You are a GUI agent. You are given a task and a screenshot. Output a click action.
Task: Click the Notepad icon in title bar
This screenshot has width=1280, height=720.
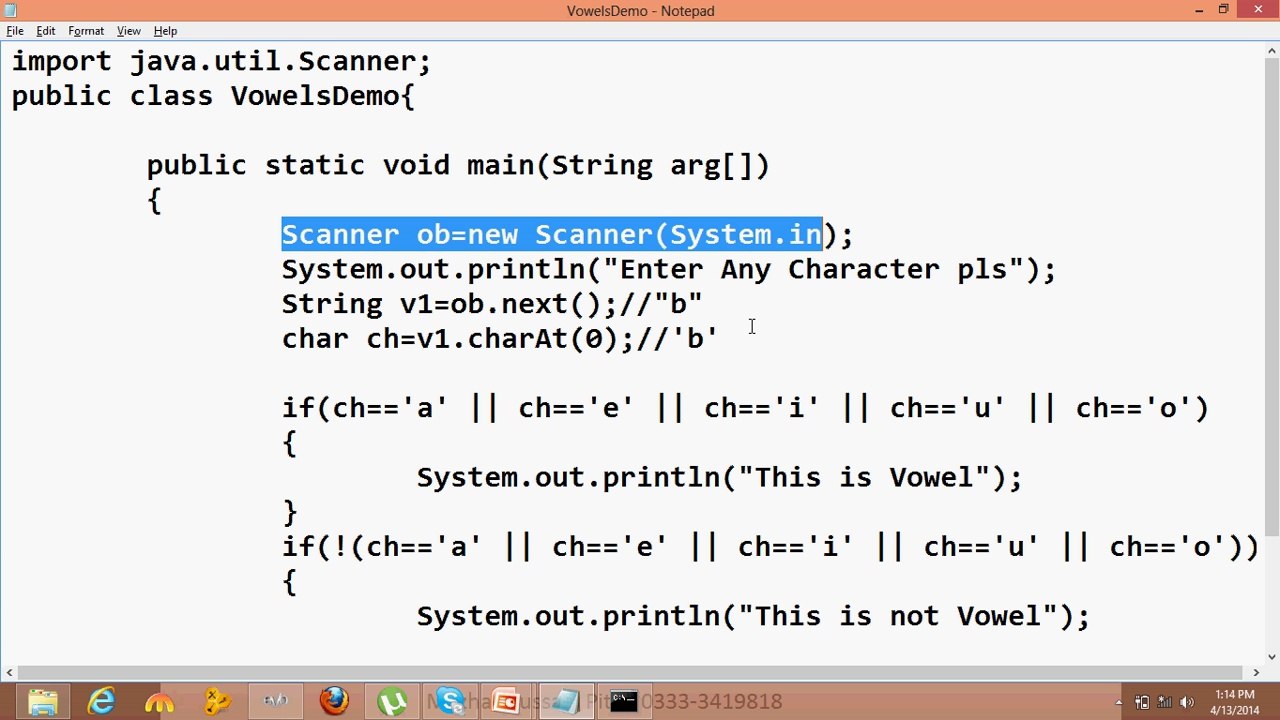click(11, 10)
